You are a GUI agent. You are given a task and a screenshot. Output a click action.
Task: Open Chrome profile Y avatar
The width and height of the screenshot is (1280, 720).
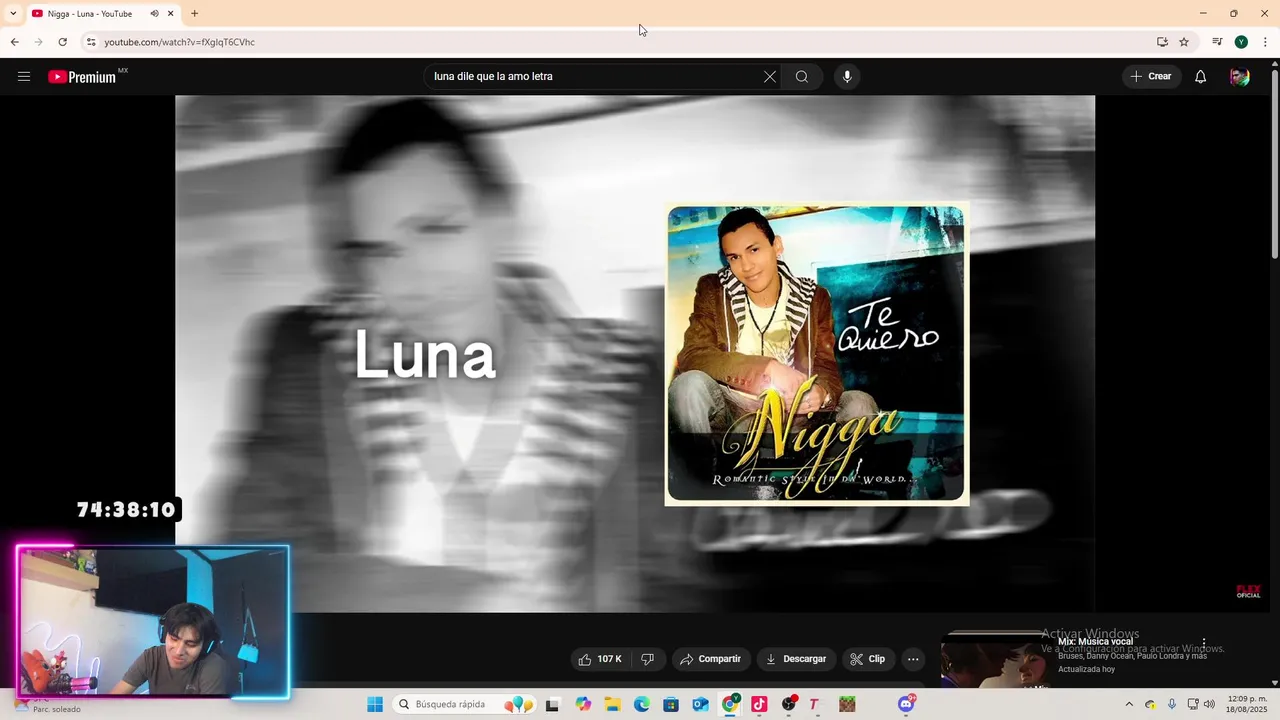[1241, 42]
